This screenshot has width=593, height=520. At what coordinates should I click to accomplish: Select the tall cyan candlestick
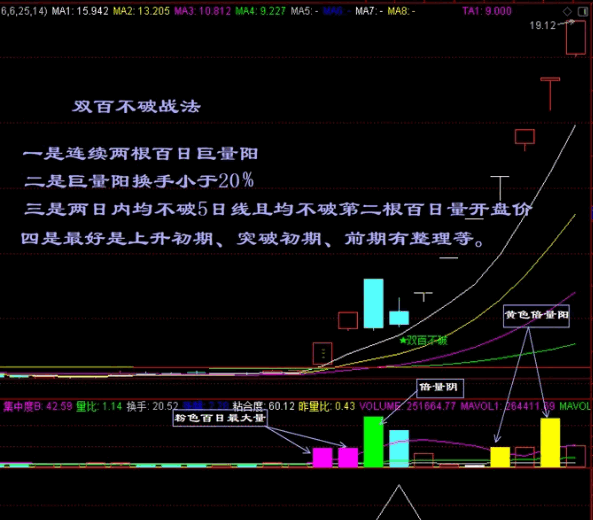tap(374, 304)
